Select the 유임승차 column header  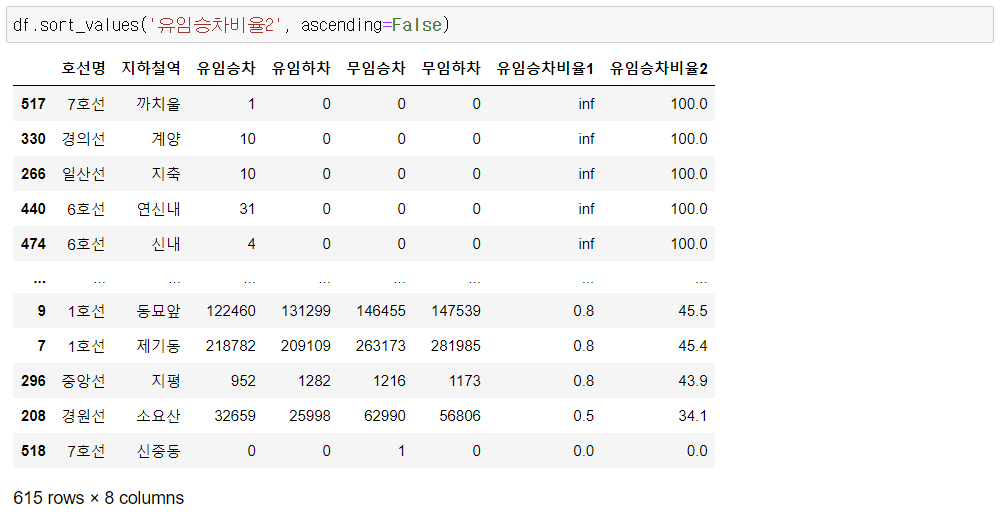click(226, 68)
